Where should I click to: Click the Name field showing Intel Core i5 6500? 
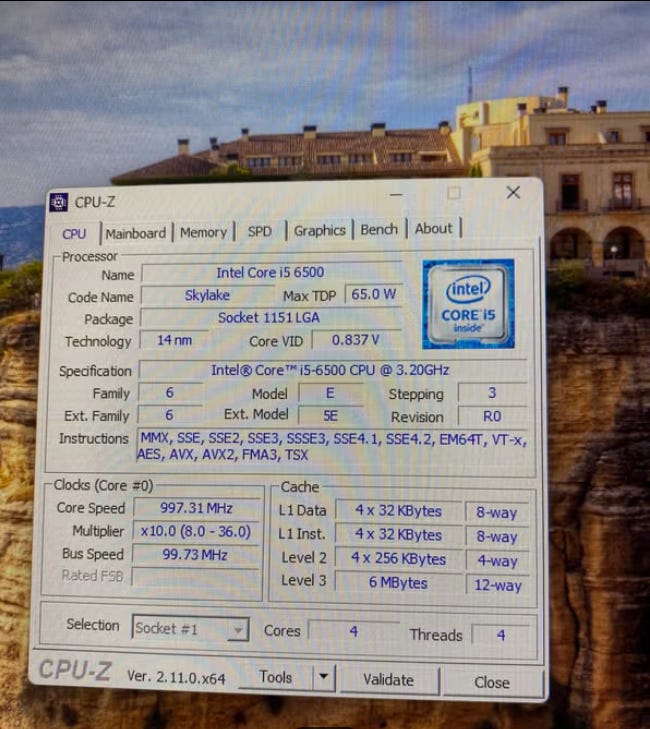(x=271, y=272)
